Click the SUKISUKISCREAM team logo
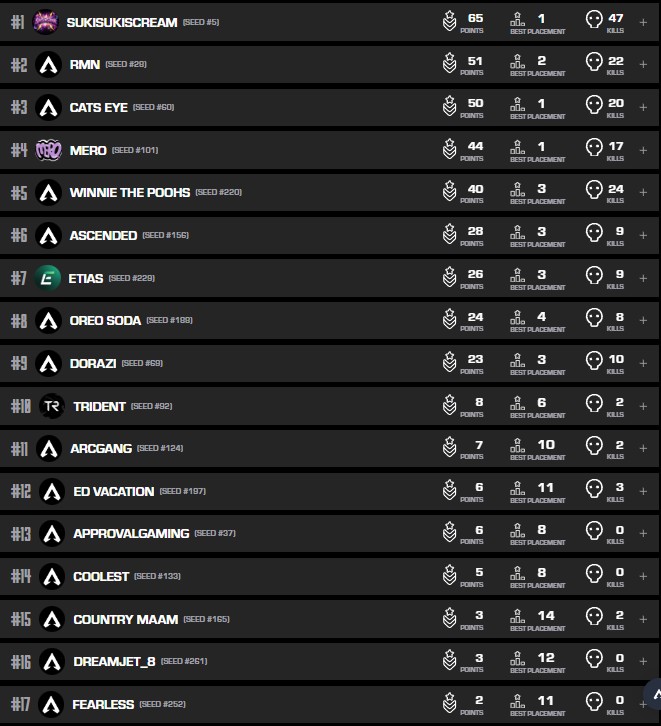Viewport: 661px width, 726px height. 46,22
